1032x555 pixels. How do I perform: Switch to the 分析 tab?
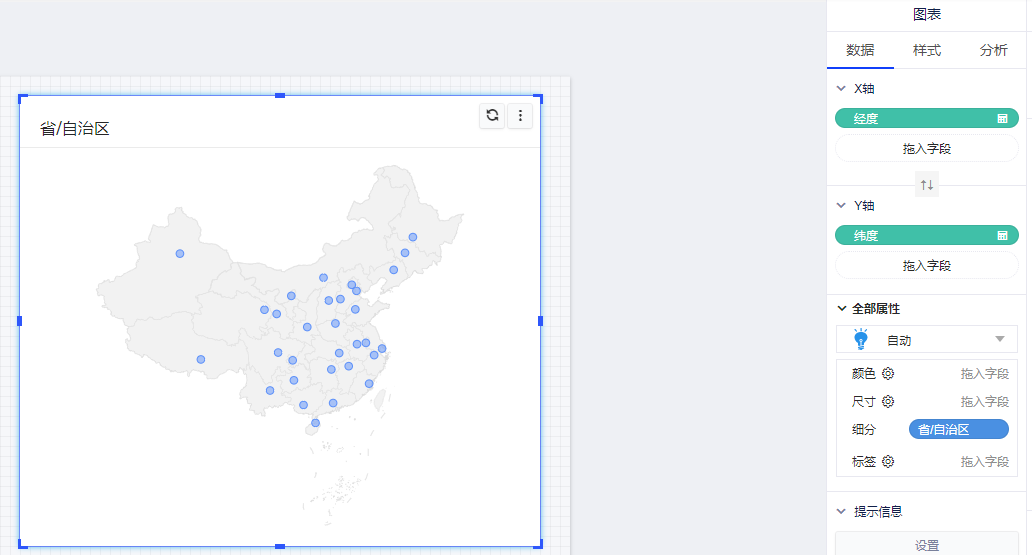pyautogui.click(x=994, y=50)
